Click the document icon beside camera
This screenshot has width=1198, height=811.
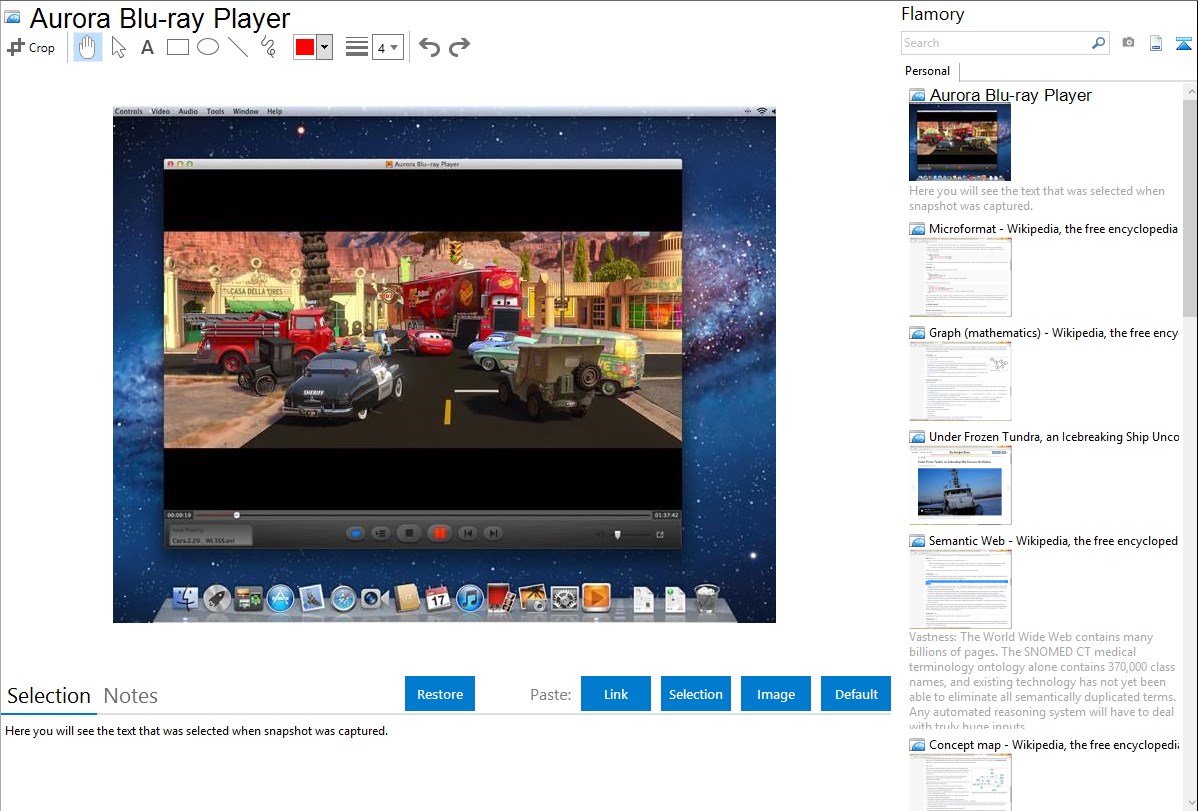pyautogui.click(x=1156, y=43)
